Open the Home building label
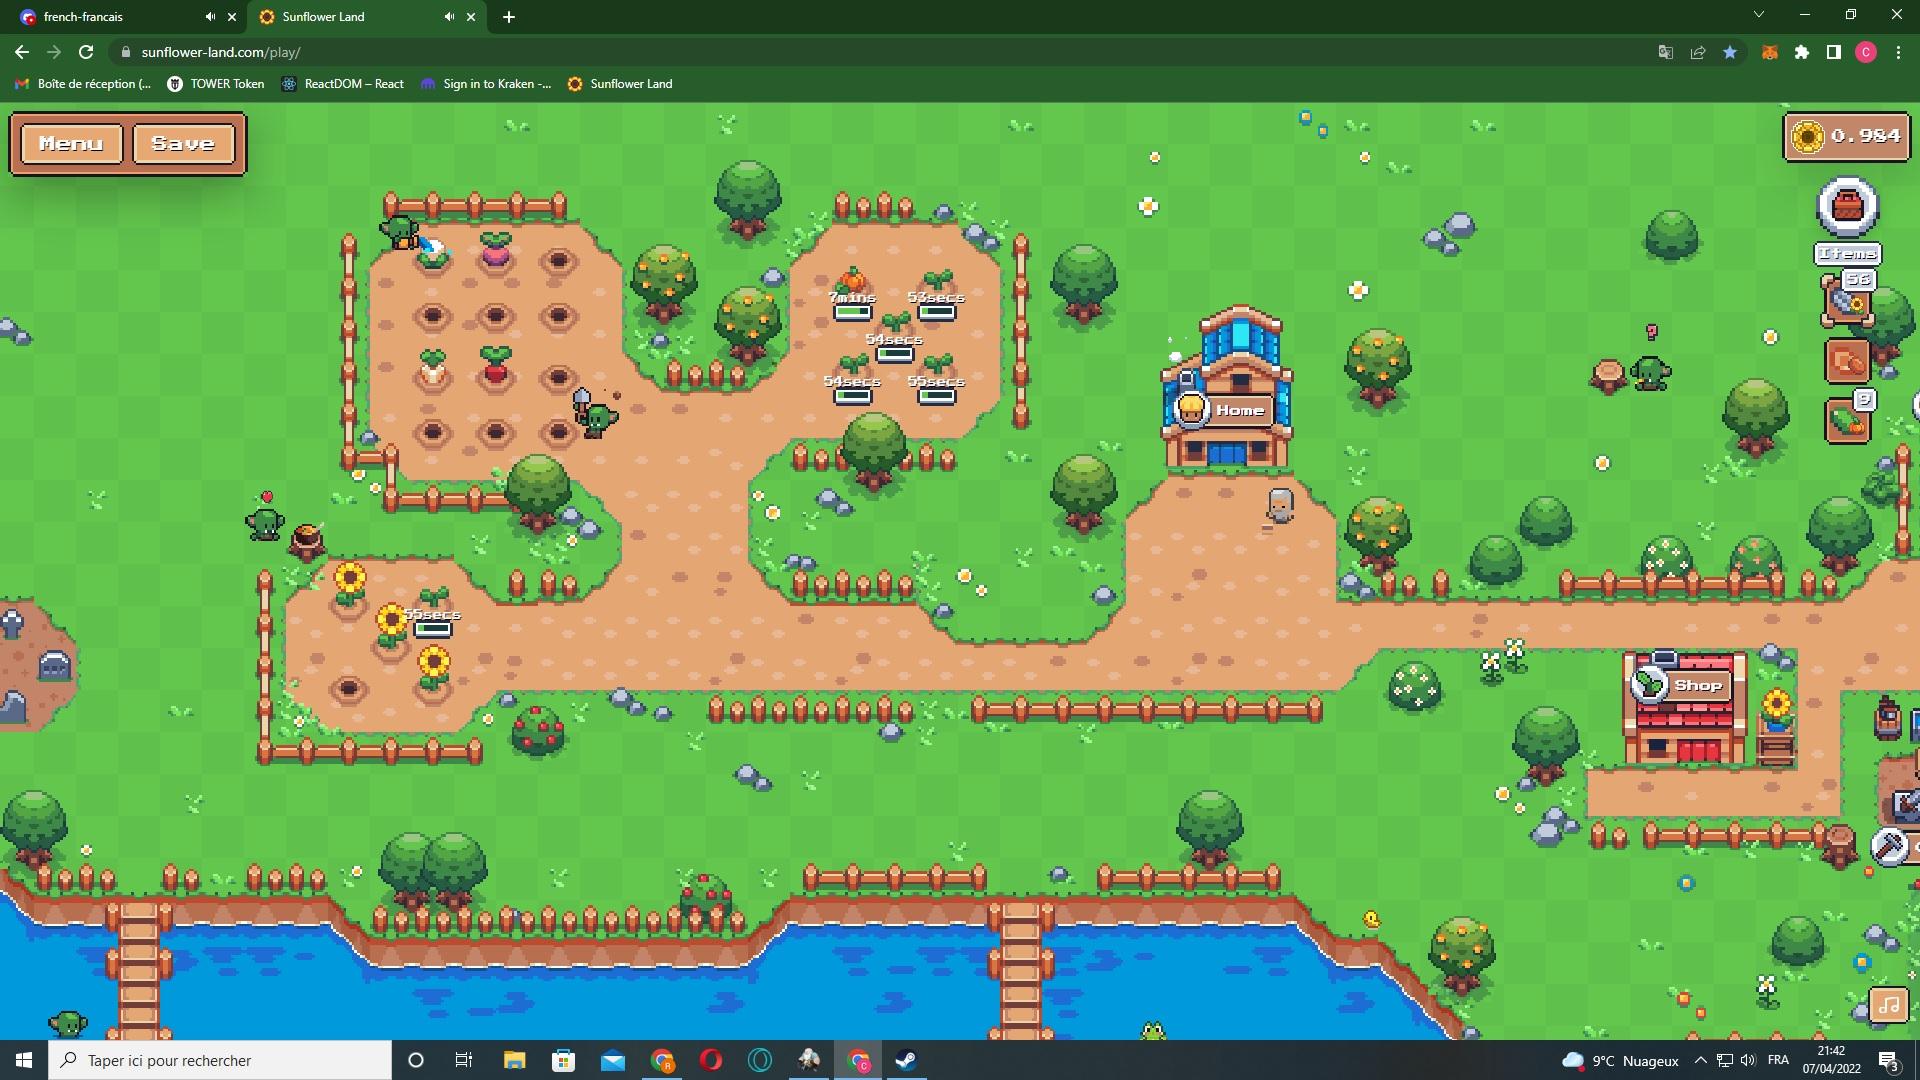The height and width of the screenshot is (1080, 1920). click(1239, 410)
